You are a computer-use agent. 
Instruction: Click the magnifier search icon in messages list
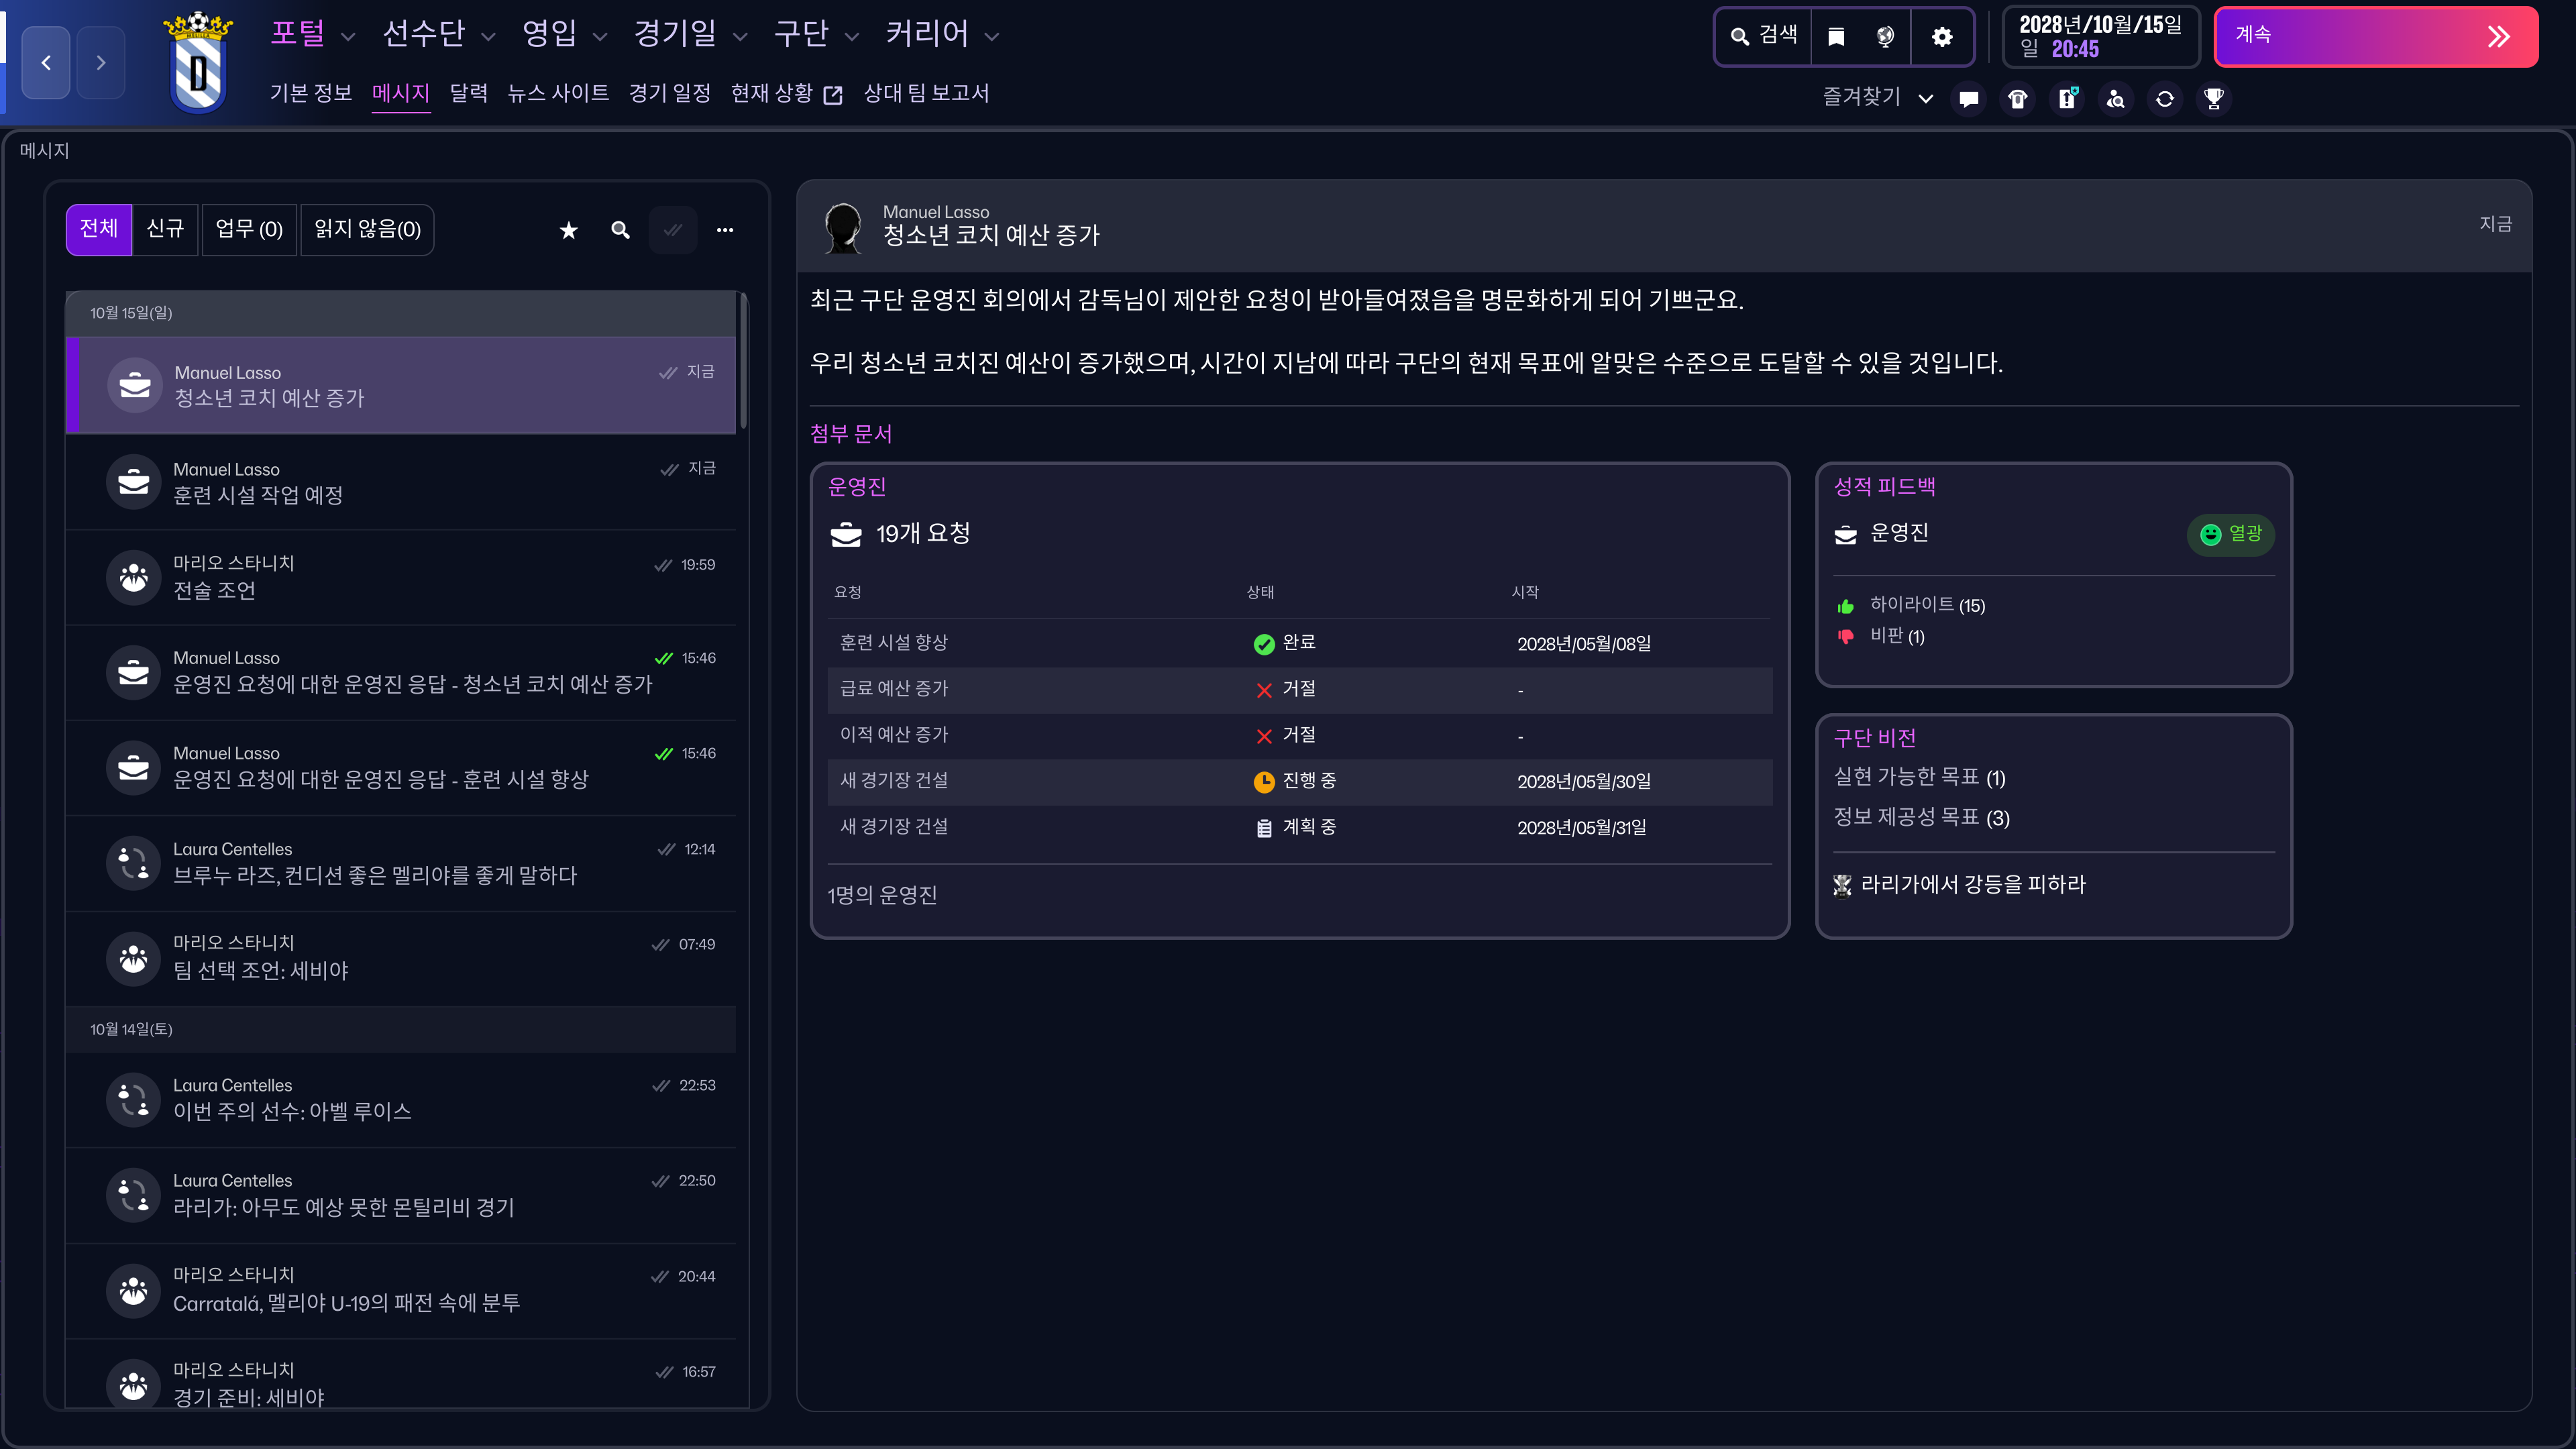pos(621,230)
